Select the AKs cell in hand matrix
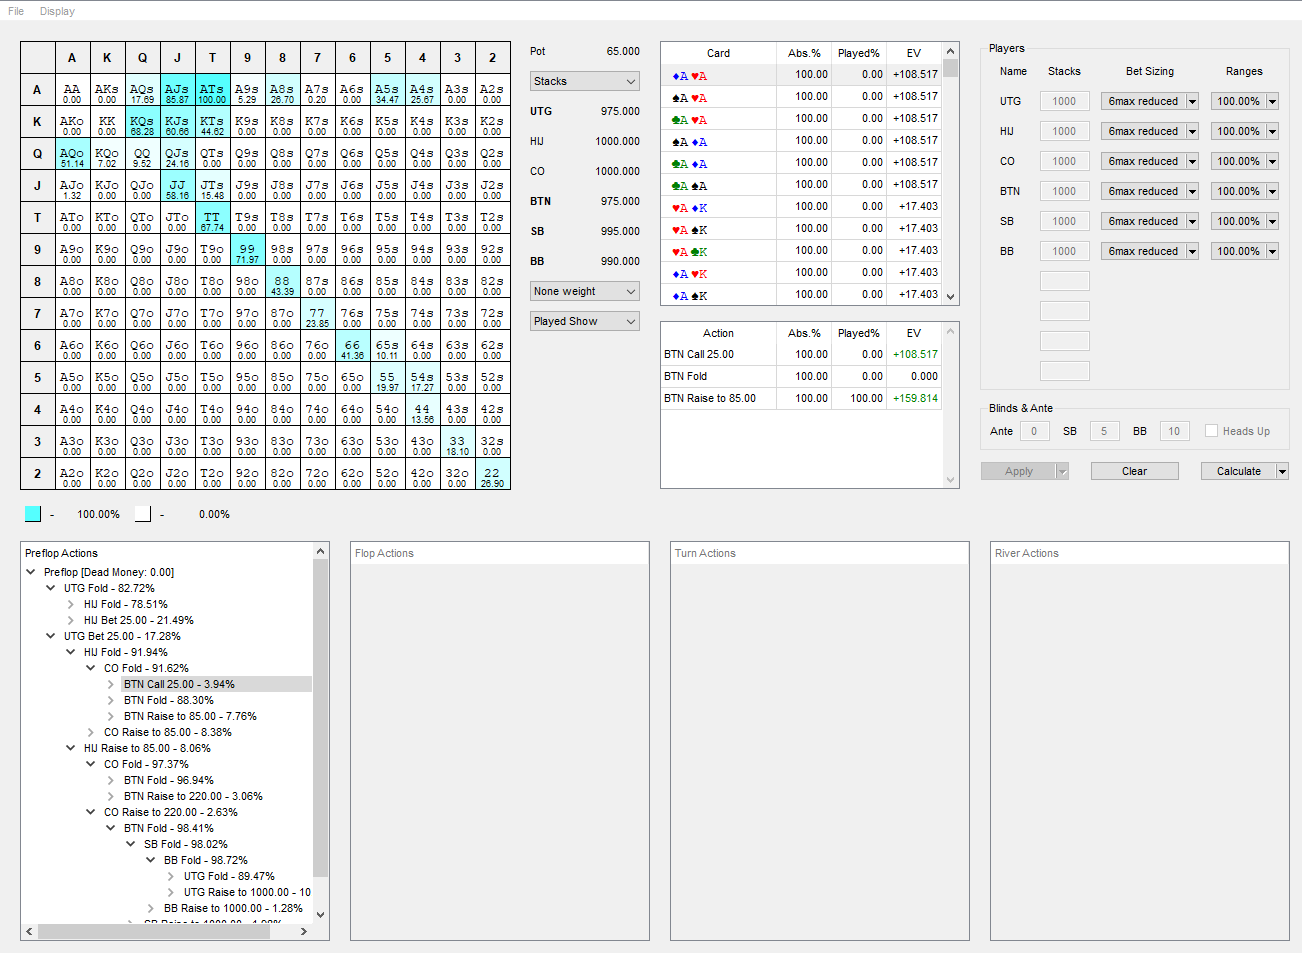 [107, 92]
